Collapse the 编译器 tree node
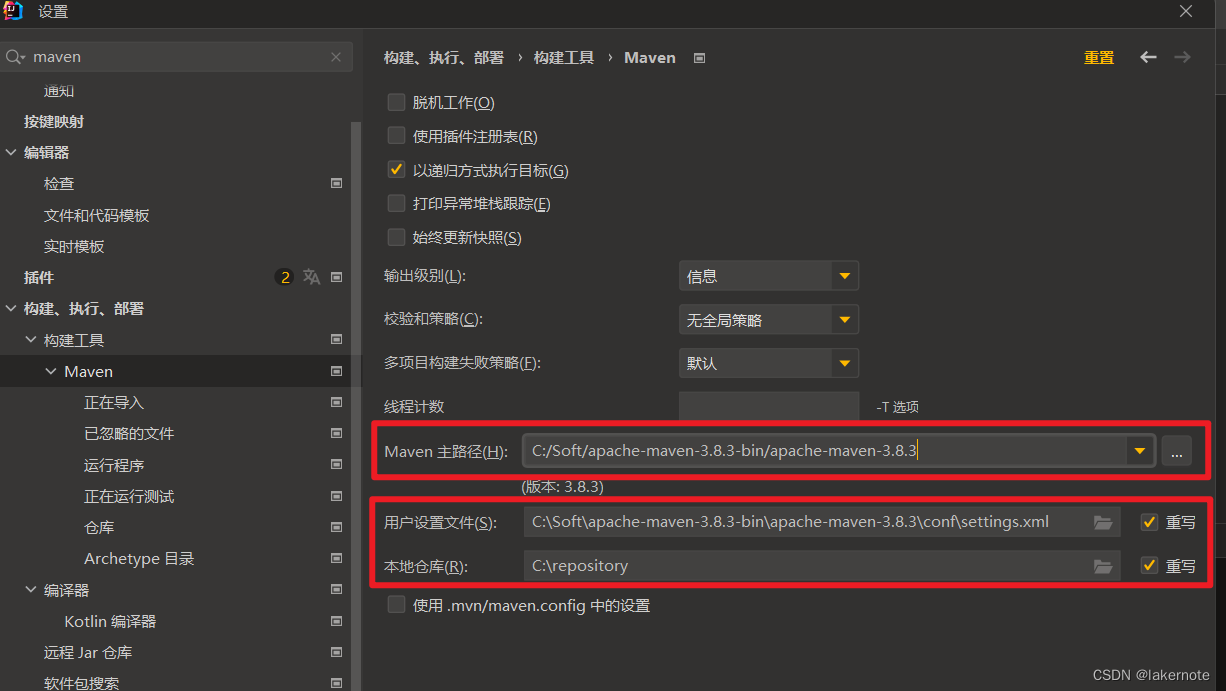 pyautogui.click(x=32, y=590)
